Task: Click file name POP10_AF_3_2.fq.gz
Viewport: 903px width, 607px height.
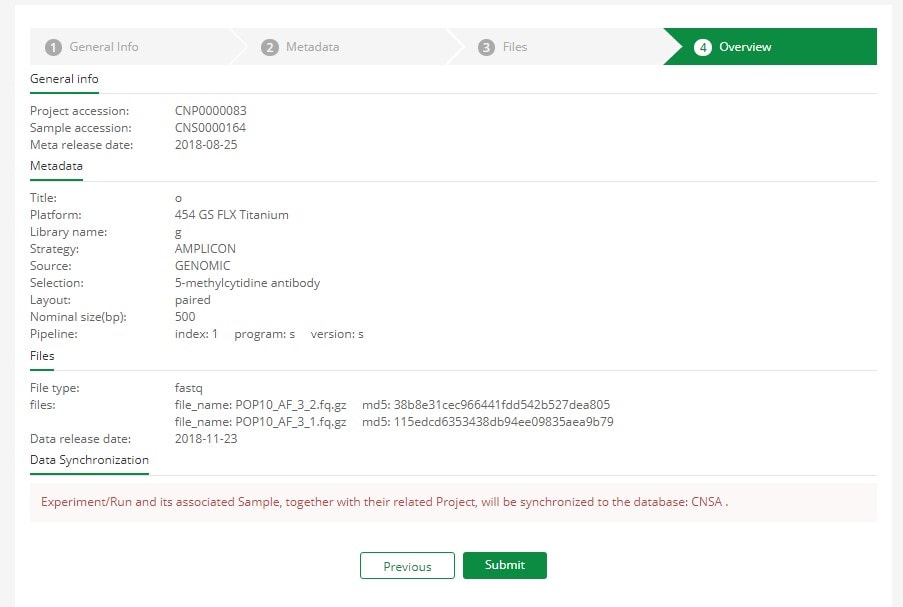Action: [x=291, y=405]
